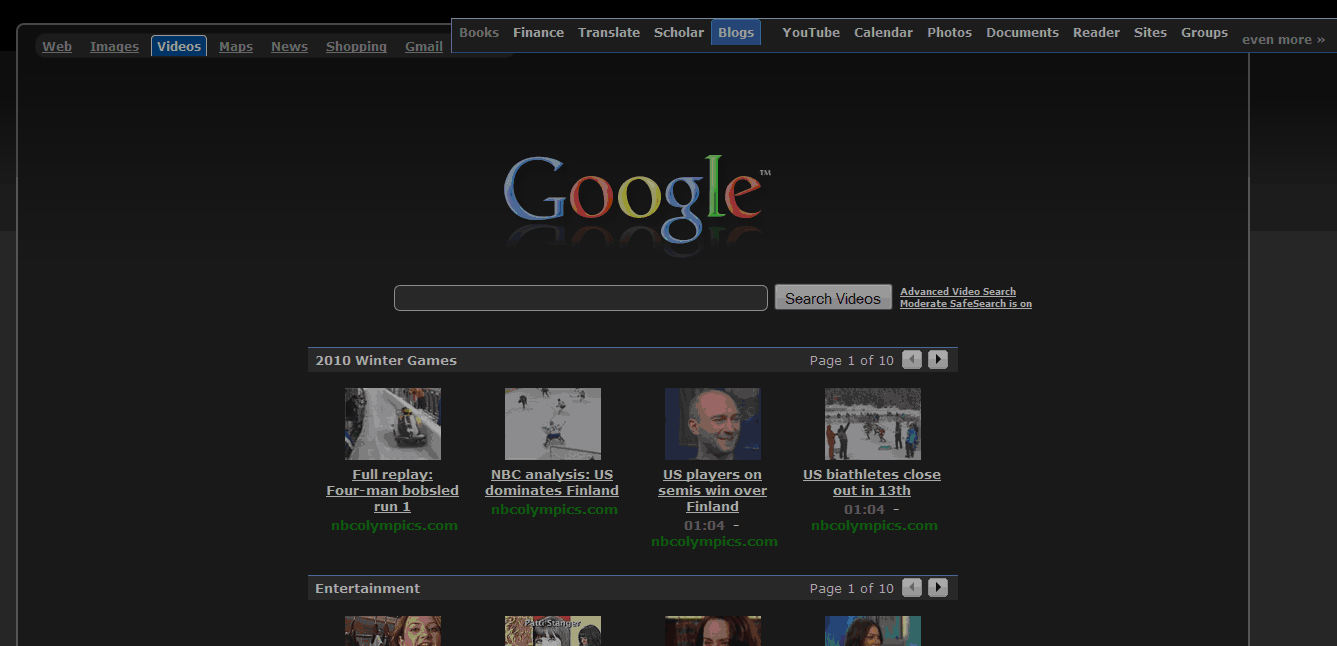Screen dimensions: 1337x646
Task: Click the Search Videos button
Action: (x=833, y=298)
